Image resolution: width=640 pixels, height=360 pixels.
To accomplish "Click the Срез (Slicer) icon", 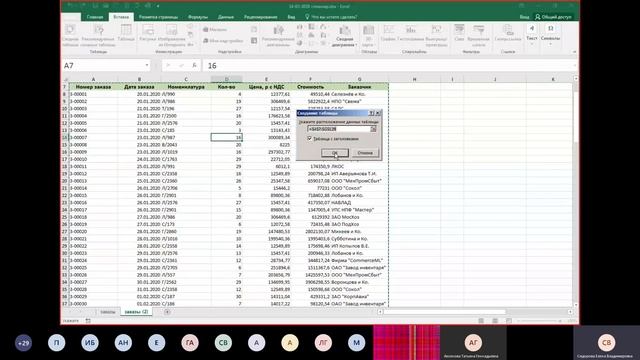I will 459,33.
